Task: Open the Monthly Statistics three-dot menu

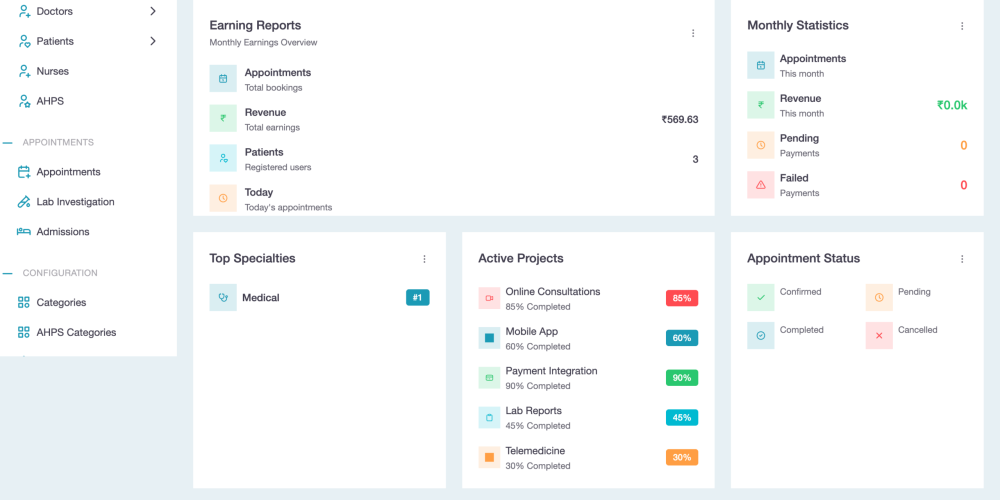Action: pos(962,26)
